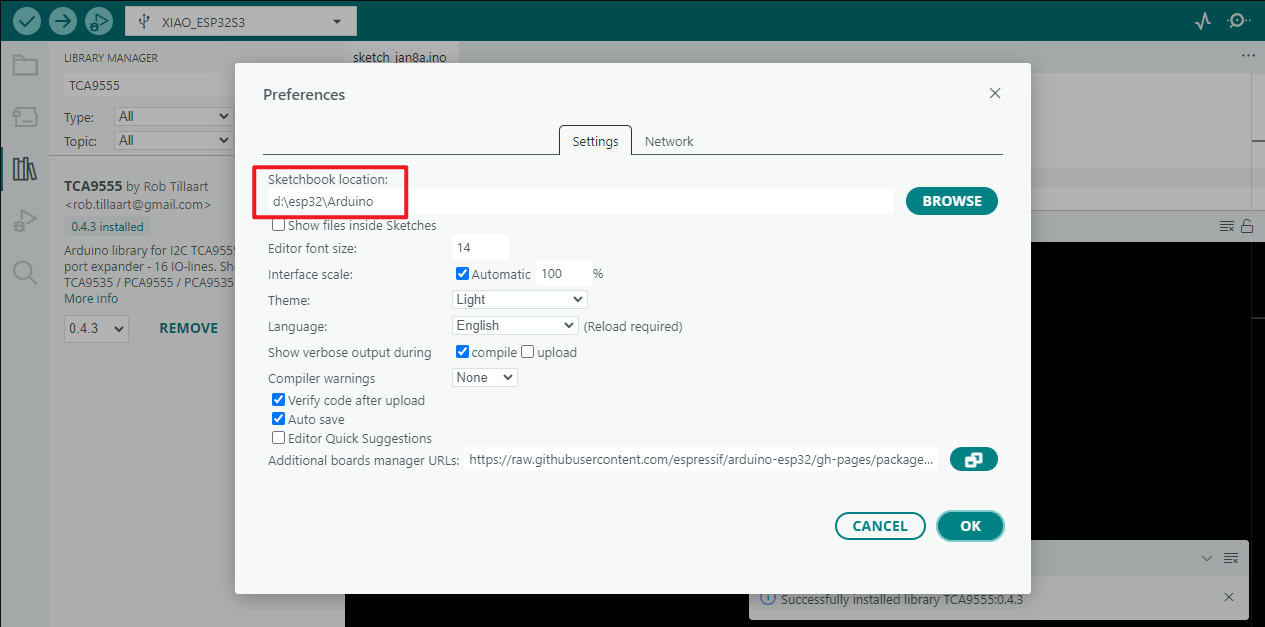Enable Editor Quick Suggestions checkbox
This screenshot has width=1265, height=627.
click(x=279, y=439)
